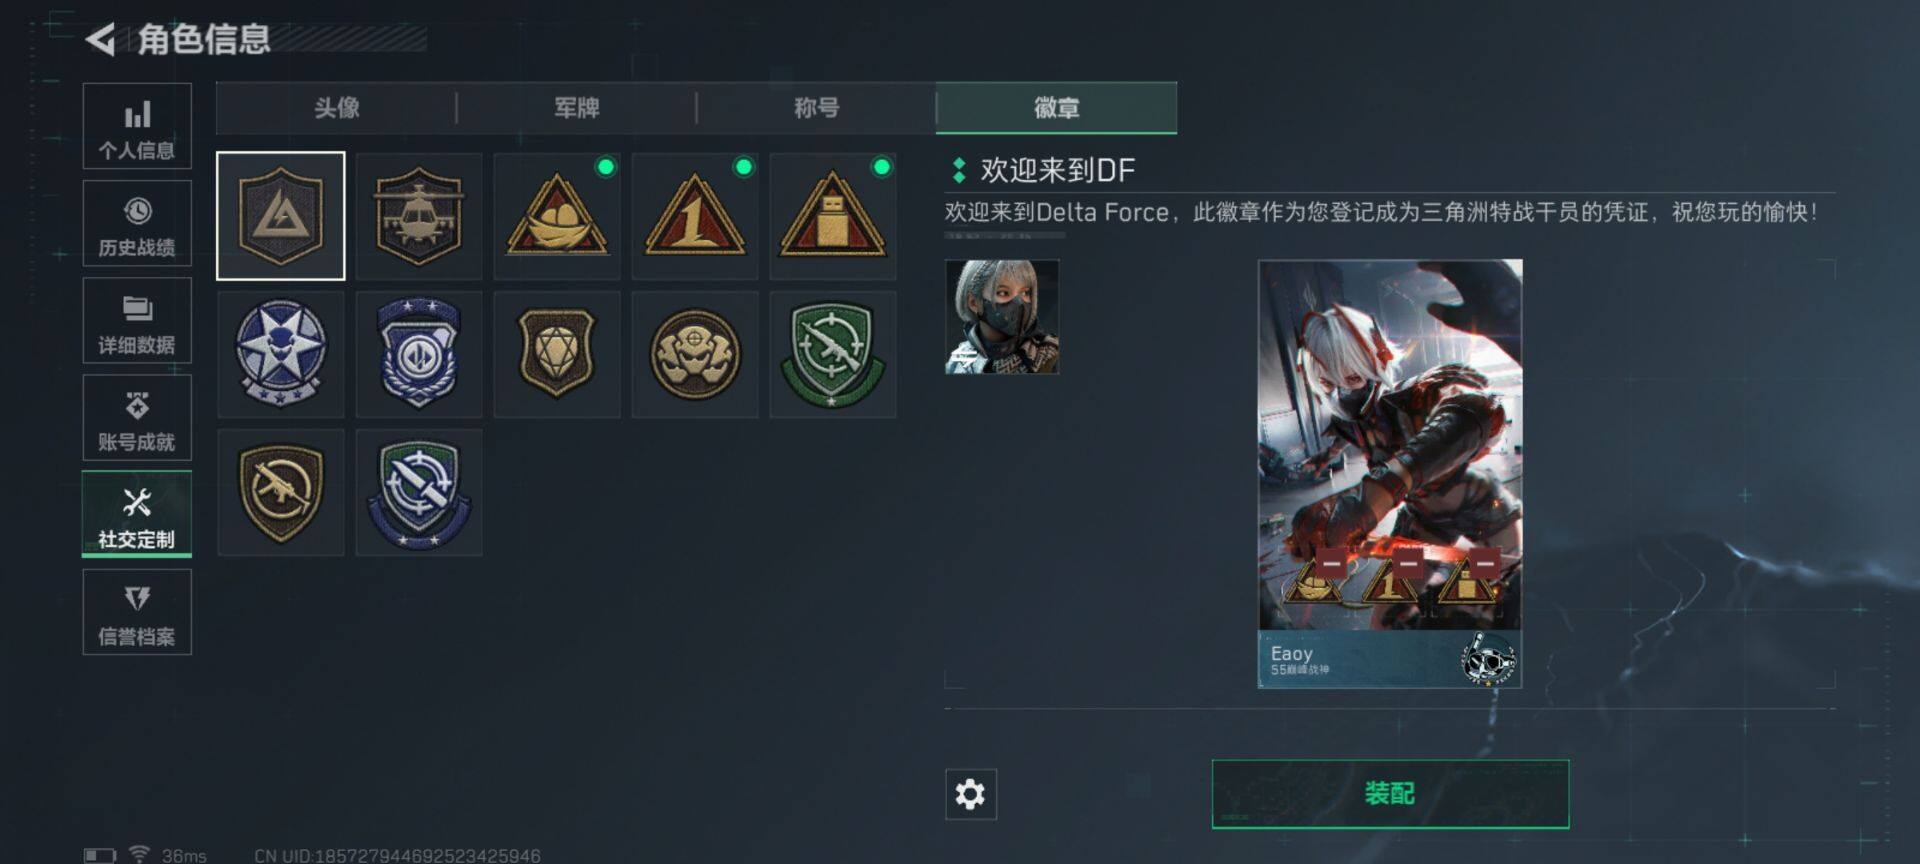Click the 装配 equip button
The width and height of the screenshot is (1920, 864).
[x=1390, y=794]
